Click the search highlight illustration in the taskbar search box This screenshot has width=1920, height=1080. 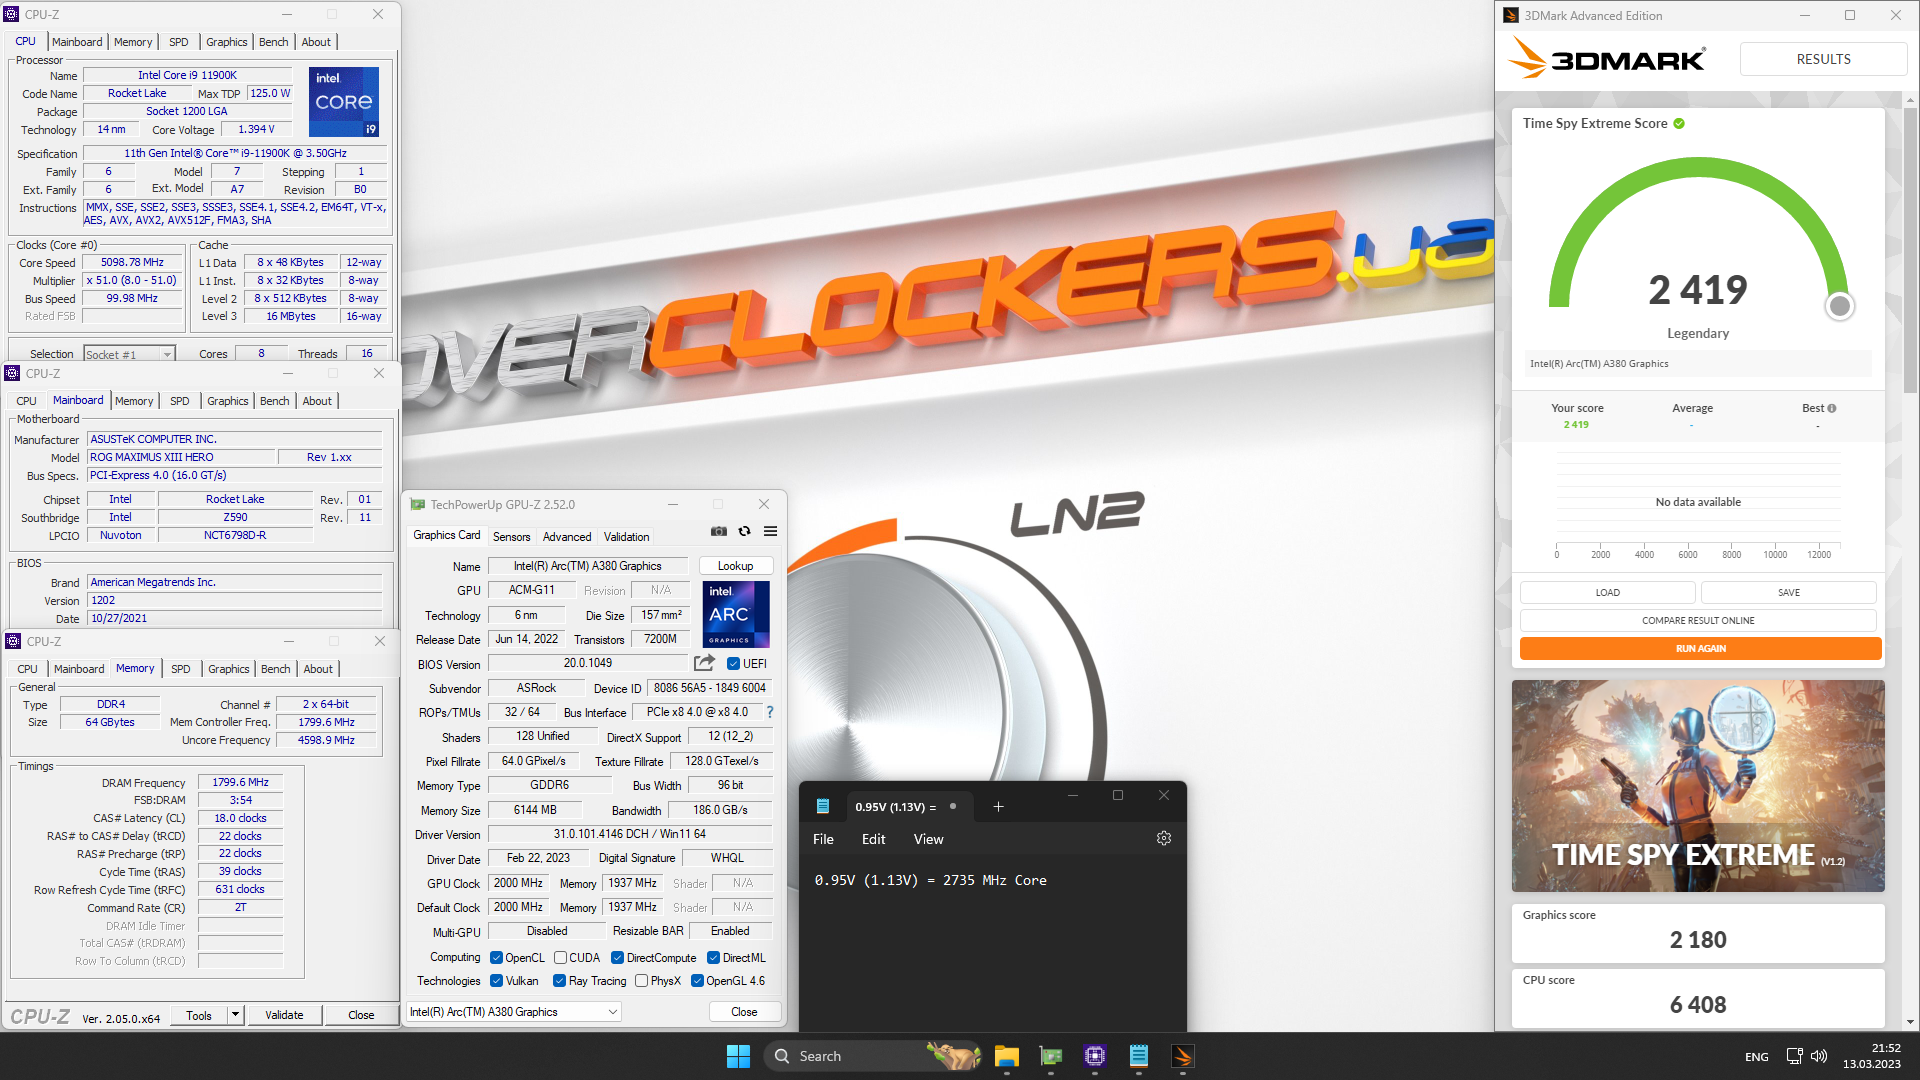(954, 1055)
